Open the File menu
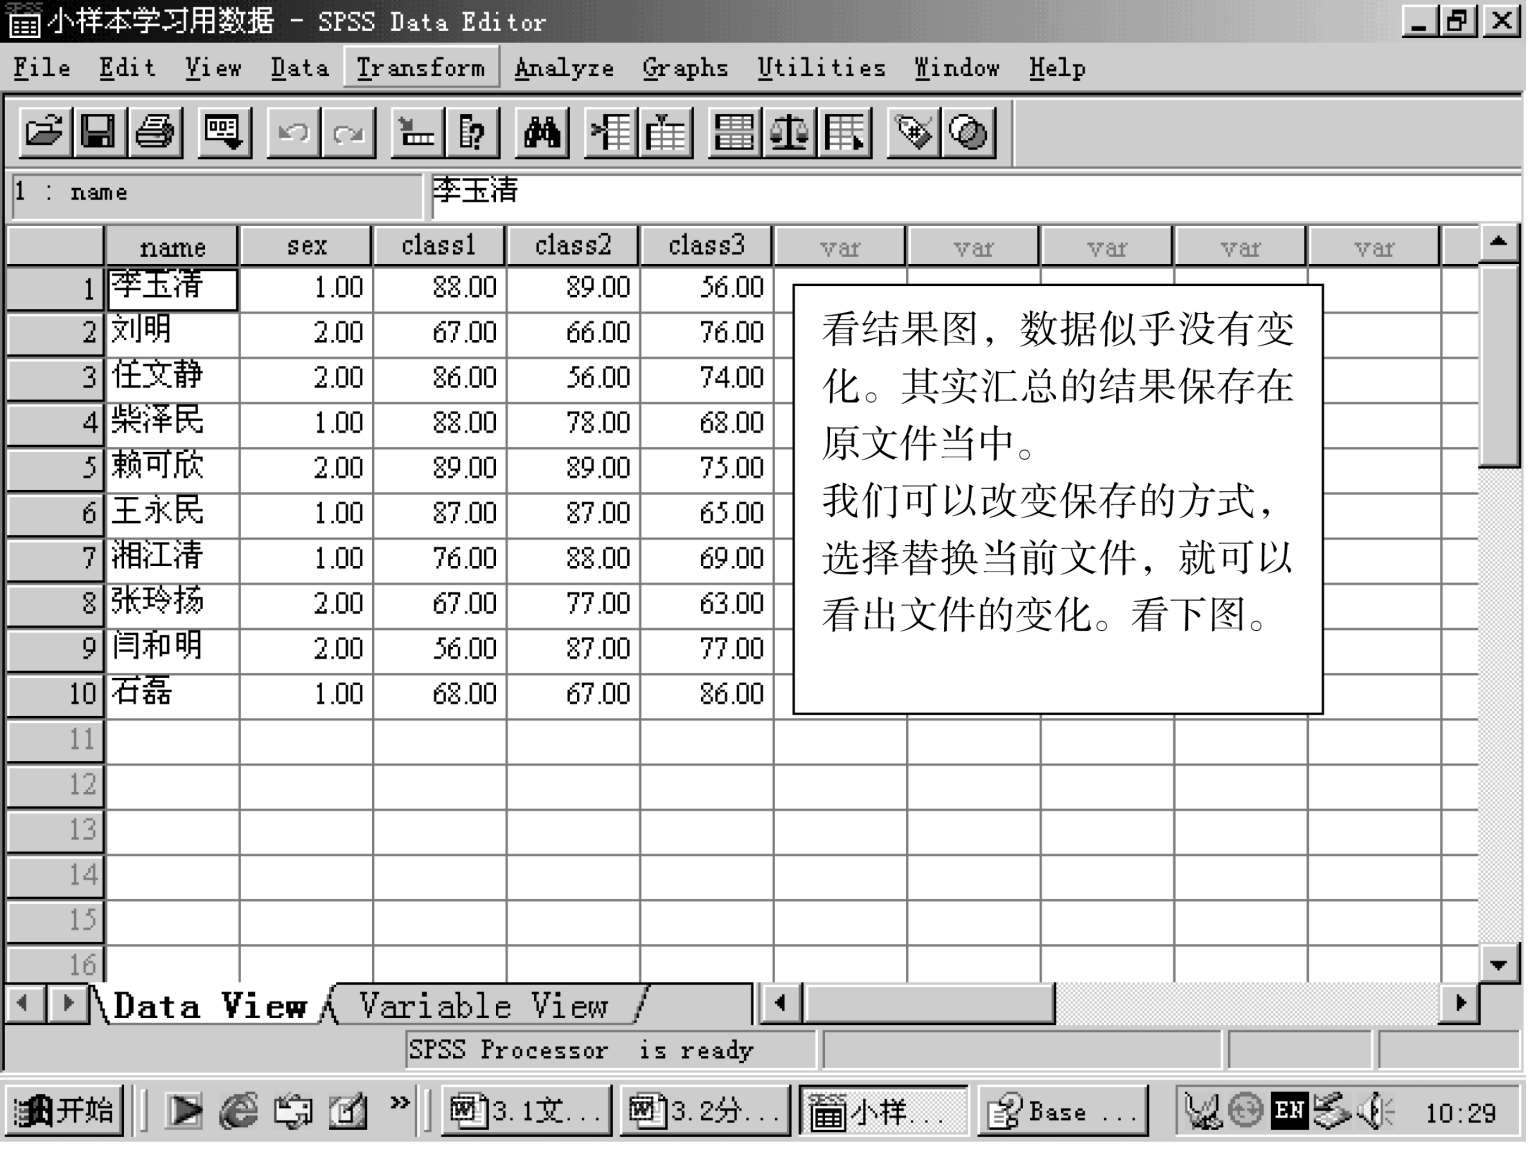Viewport: 1536px width, 1153px height. (42, 68)
